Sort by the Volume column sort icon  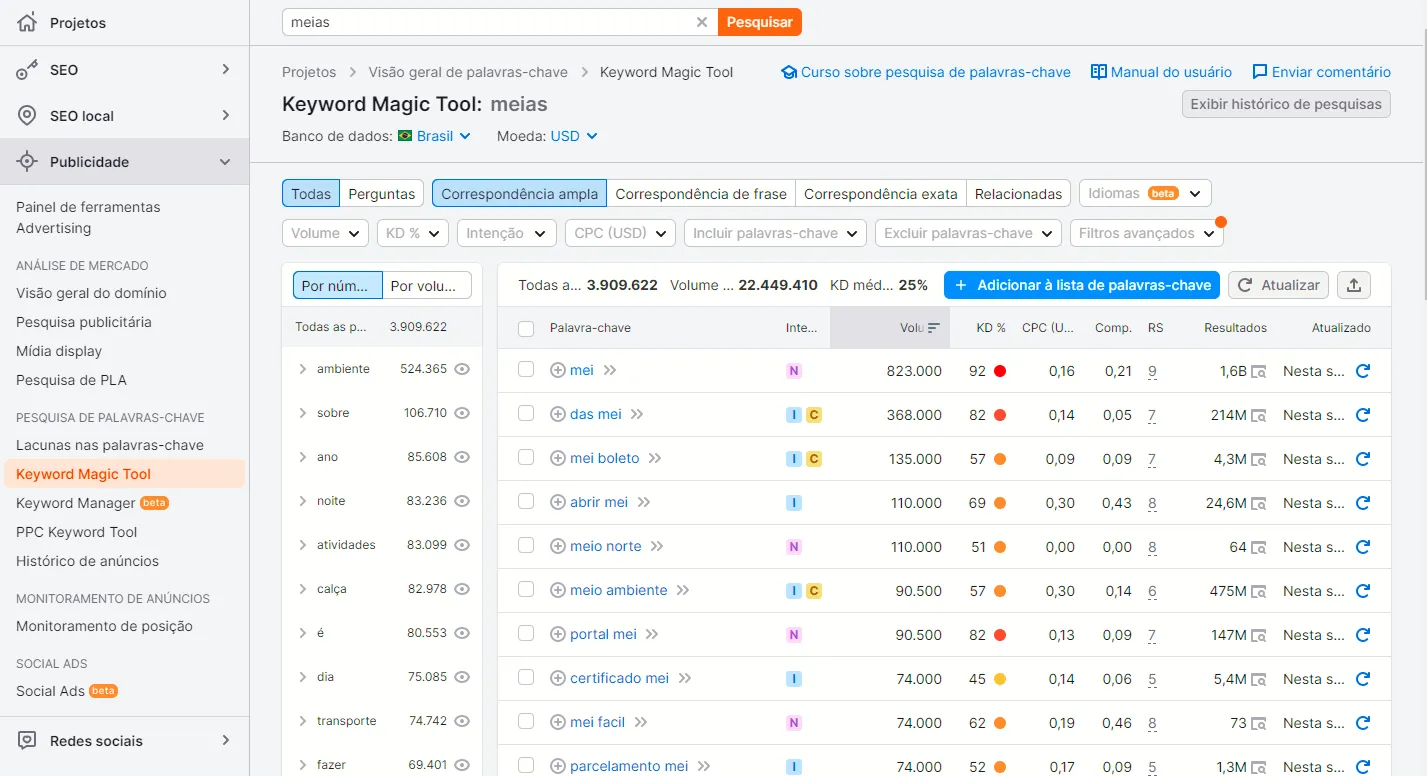(934, 328)
